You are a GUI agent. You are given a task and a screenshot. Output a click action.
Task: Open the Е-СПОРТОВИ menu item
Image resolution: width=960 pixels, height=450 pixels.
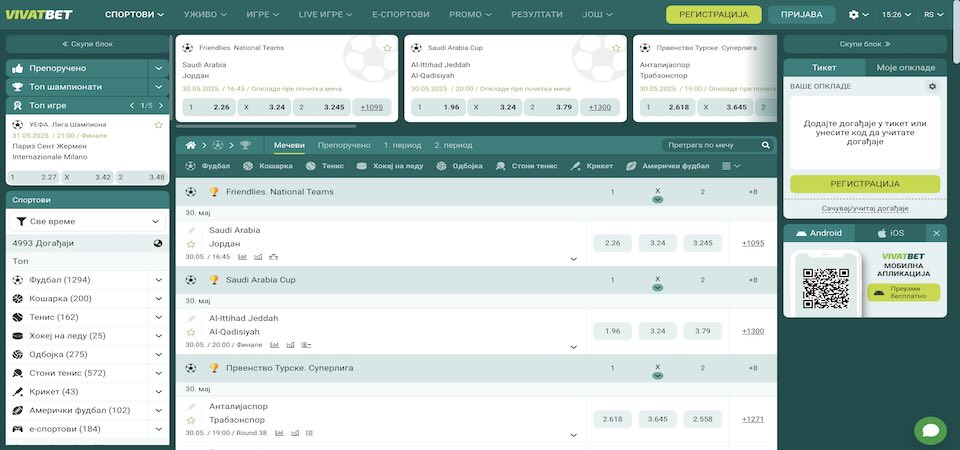(400, 14)
